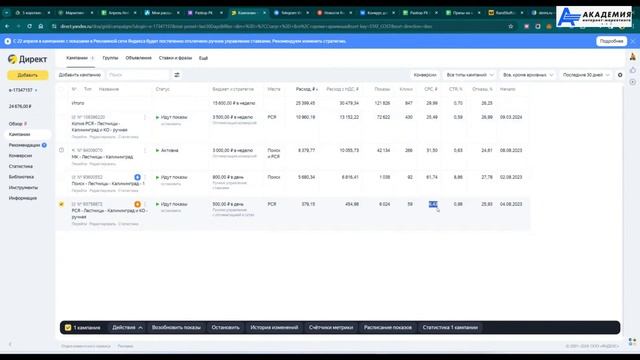Open Обзор in the left sidebar
640x360 pixels.
[x=16, y=124]
